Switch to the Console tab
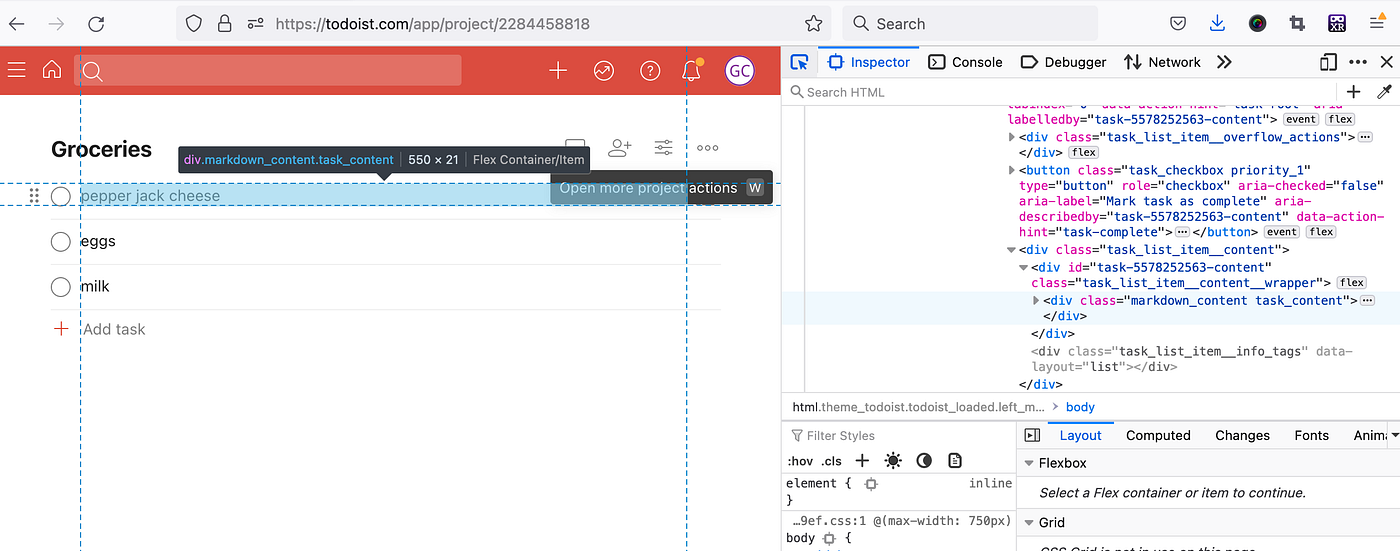This screenshot has height=551, width=1400. pos(965,62)
